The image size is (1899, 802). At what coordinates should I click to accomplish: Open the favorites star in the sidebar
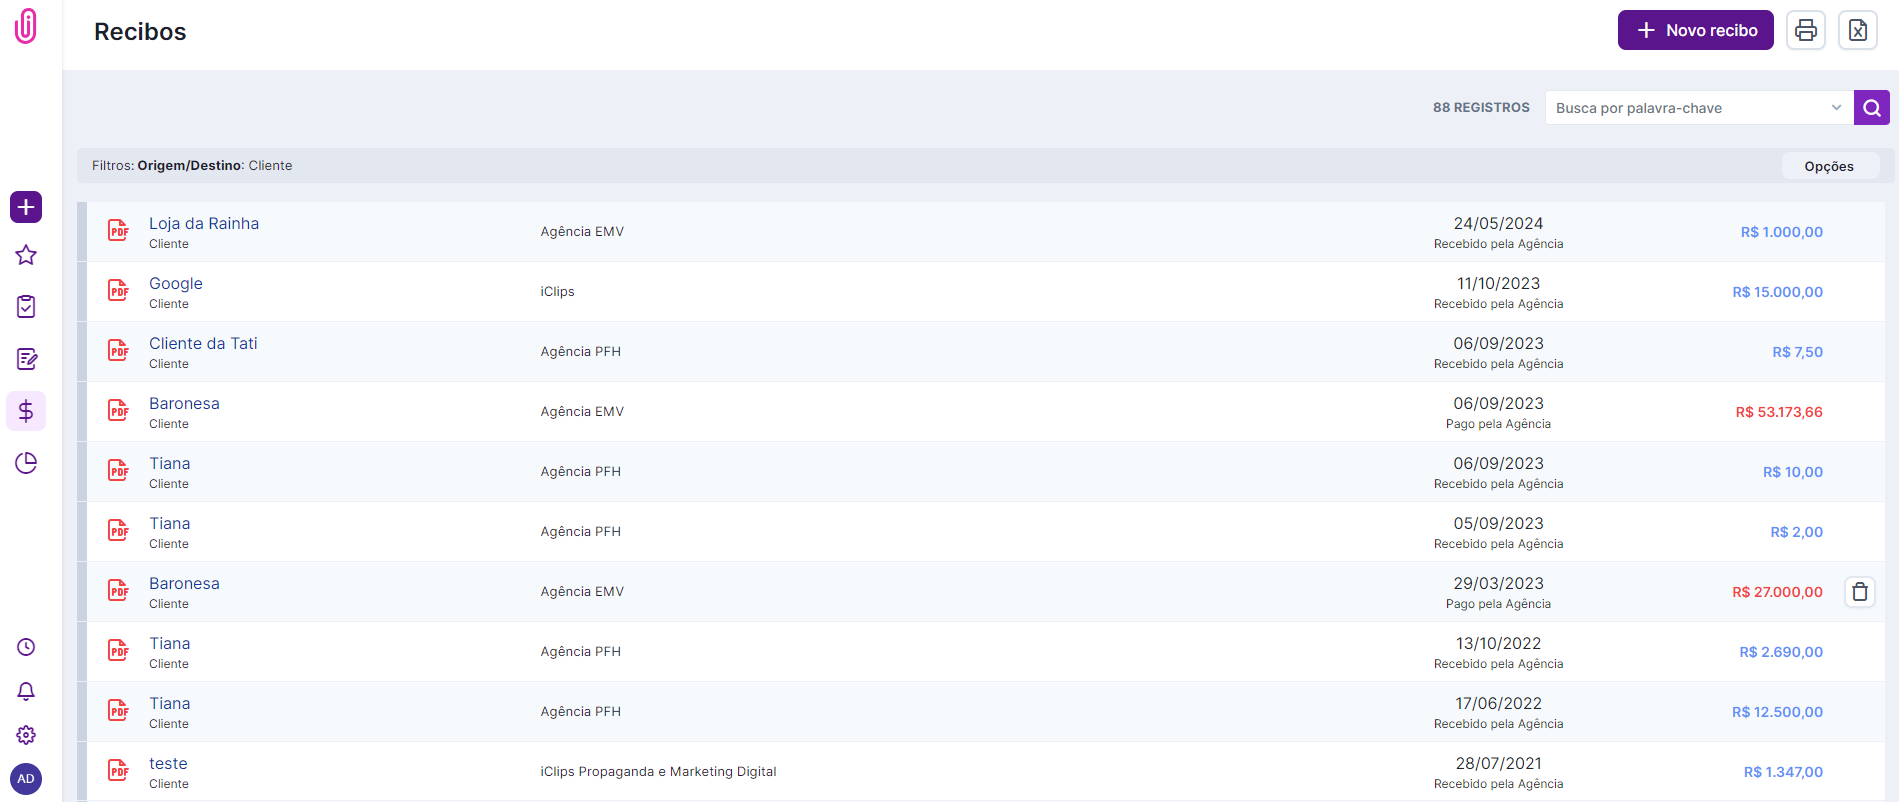pos(26,255)
